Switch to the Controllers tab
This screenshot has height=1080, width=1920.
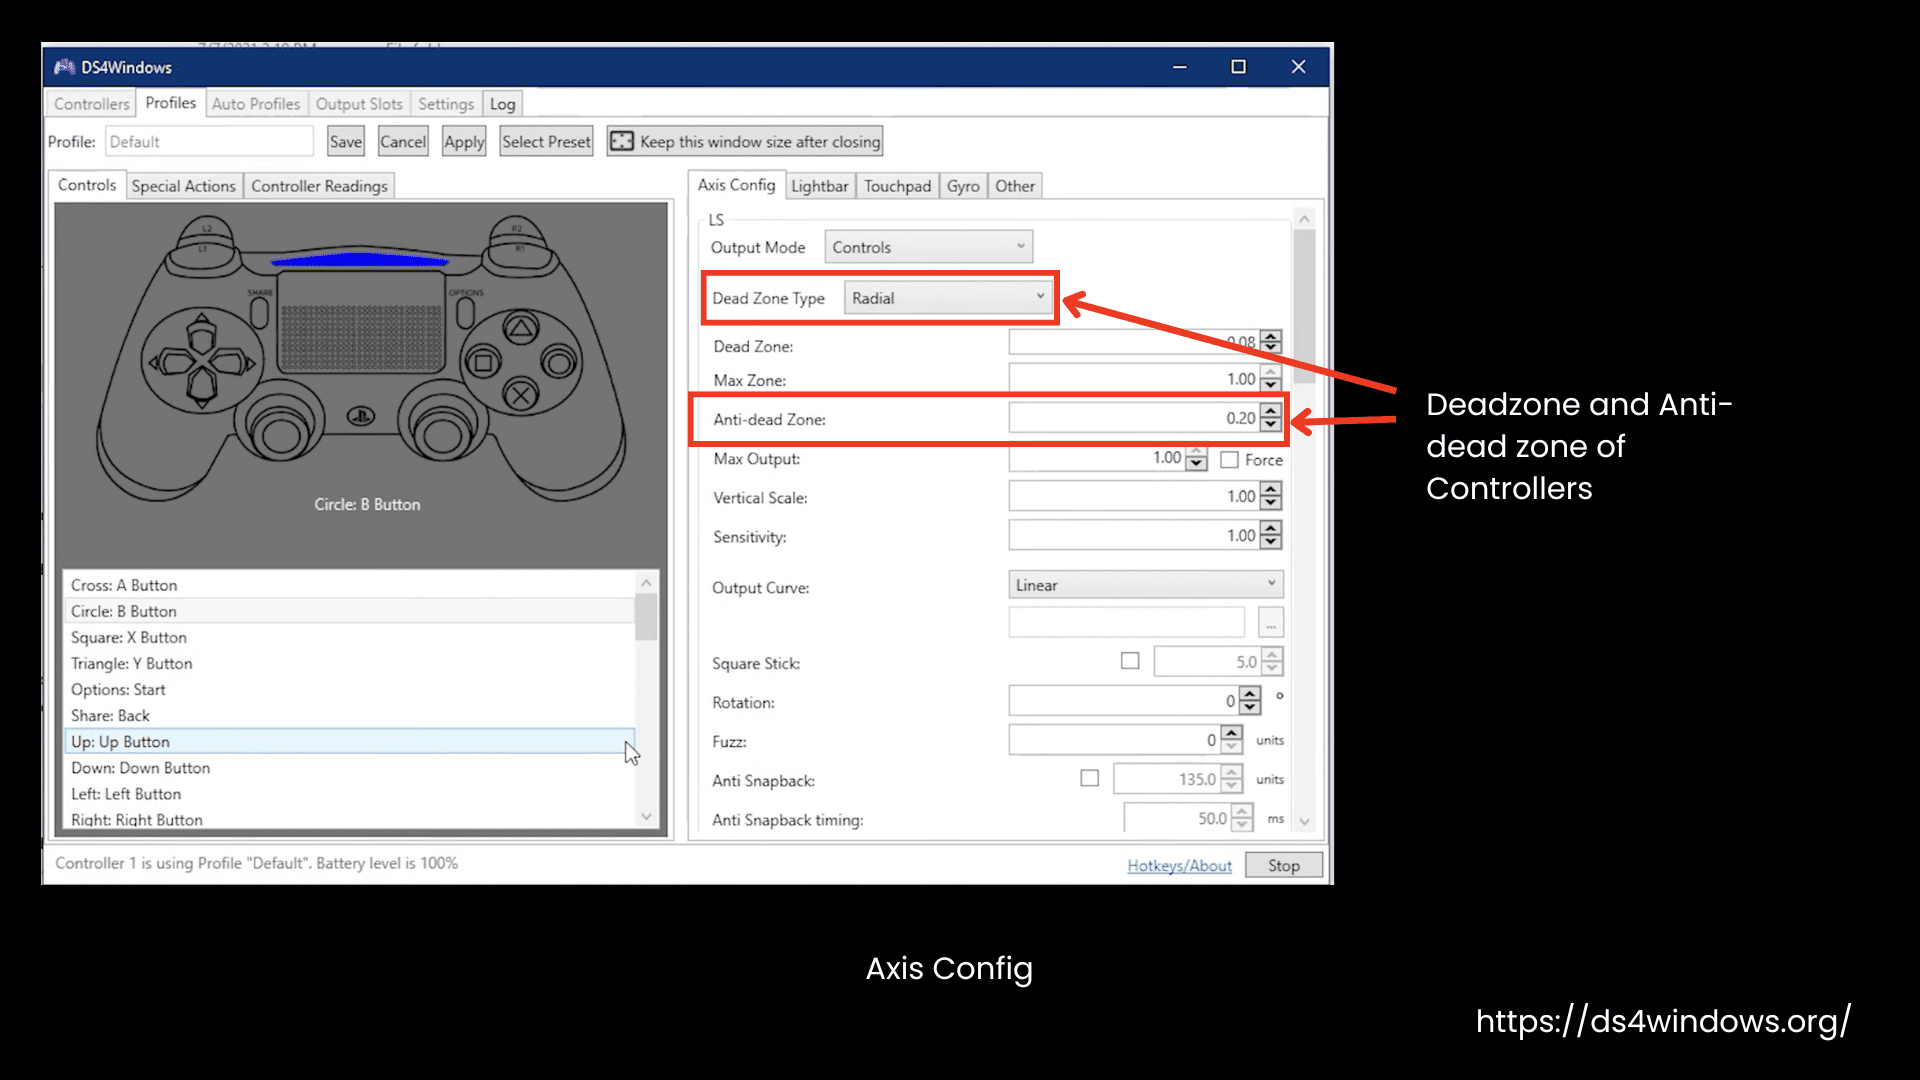pyautogui.click(x=92, y=104)
